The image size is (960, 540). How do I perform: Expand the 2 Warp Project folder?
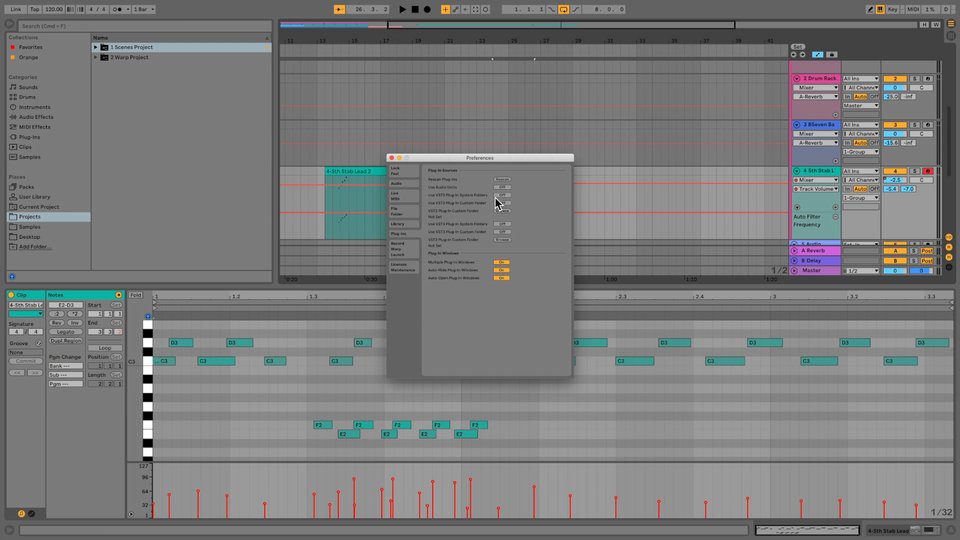click(x=96, y=57)
